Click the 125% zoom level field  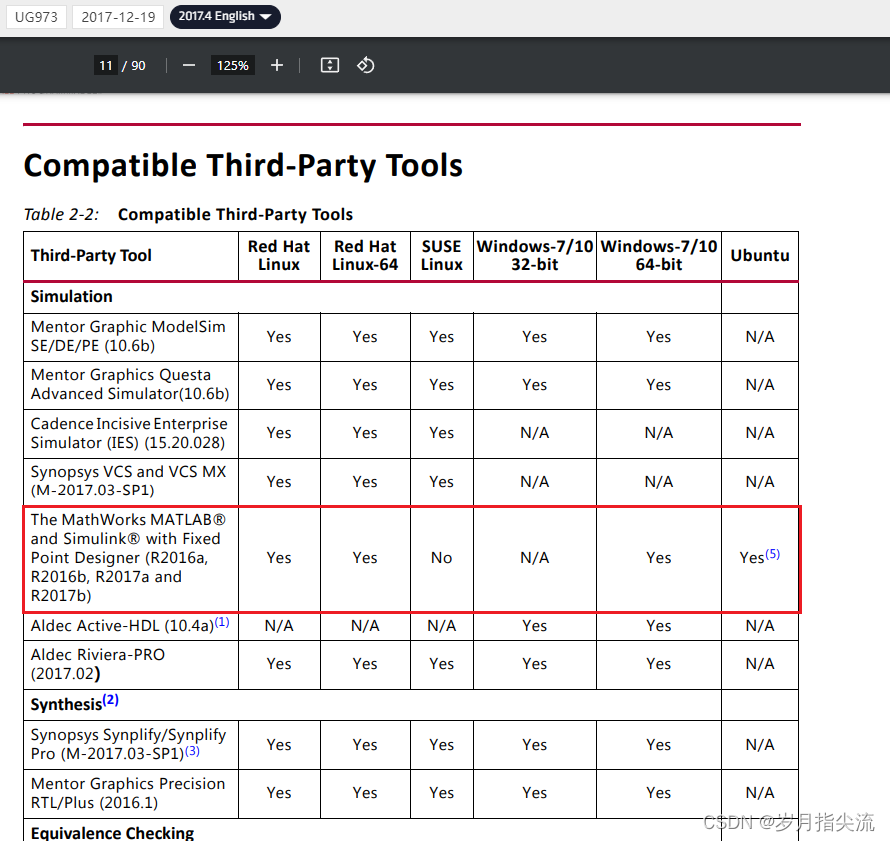233,66
